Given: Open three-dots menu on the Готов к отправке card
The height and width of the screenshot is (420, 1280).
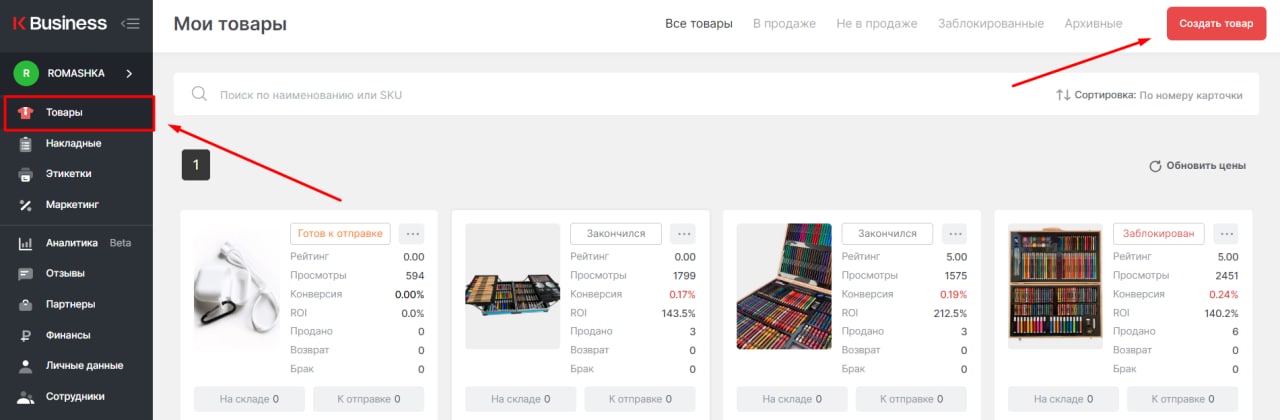Looking at the screenshot, I should pyautogui.click(x=411, y=233).
